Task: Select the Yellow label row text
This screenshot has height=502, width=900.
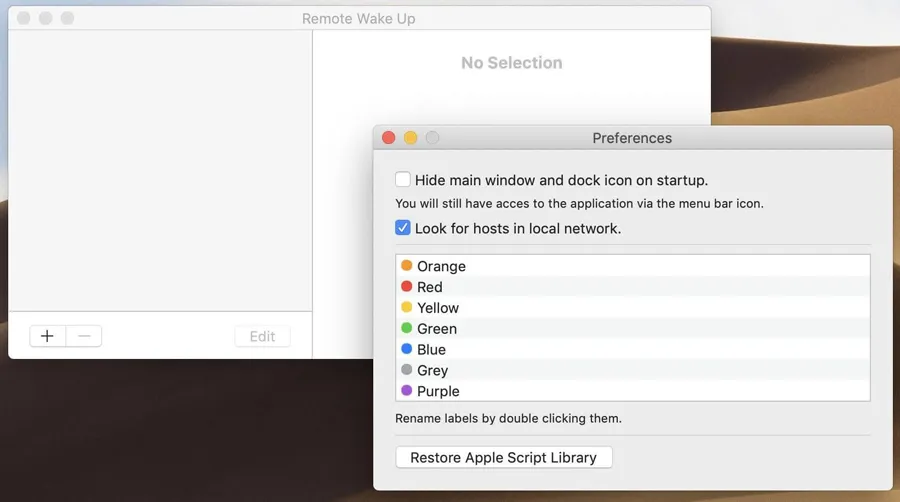Action: pyautogui.click(x=438, y=308)
